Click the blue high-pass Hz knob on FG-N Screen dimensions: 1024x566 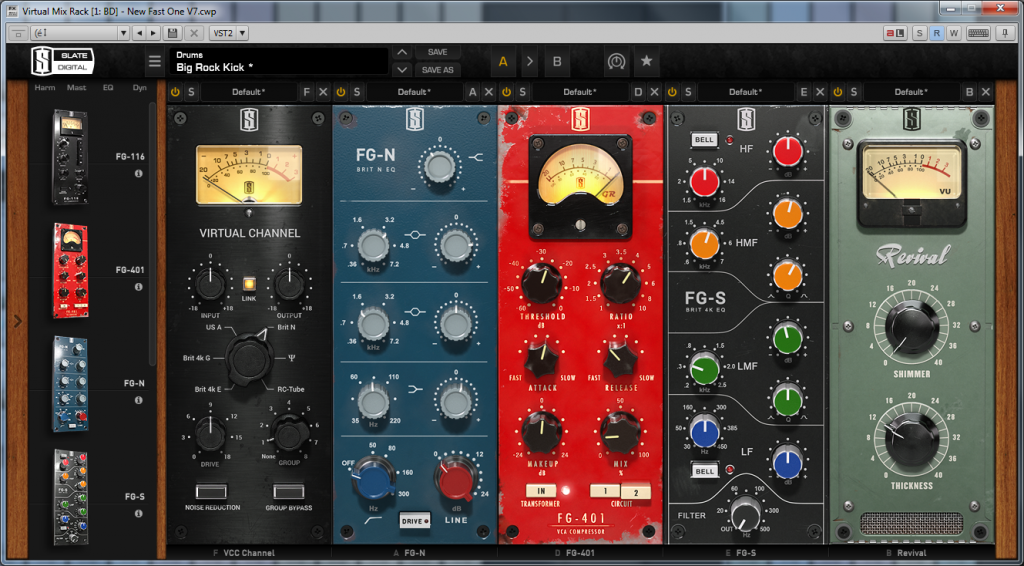click(375, 482)
